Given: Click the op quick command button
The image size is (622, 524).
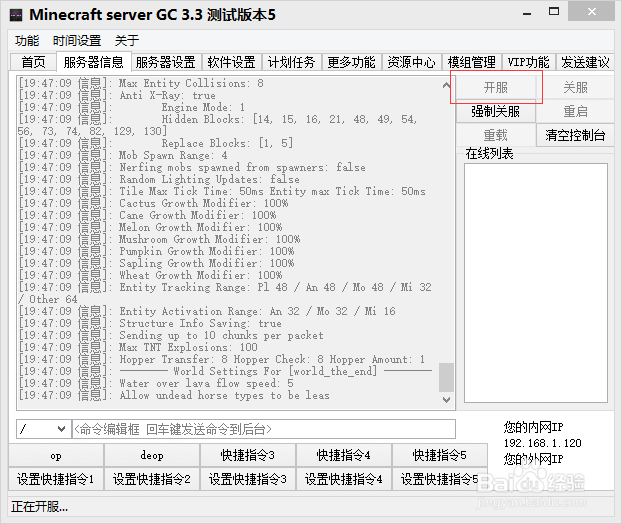Looking at the screenshot, I should click(56, 455).
